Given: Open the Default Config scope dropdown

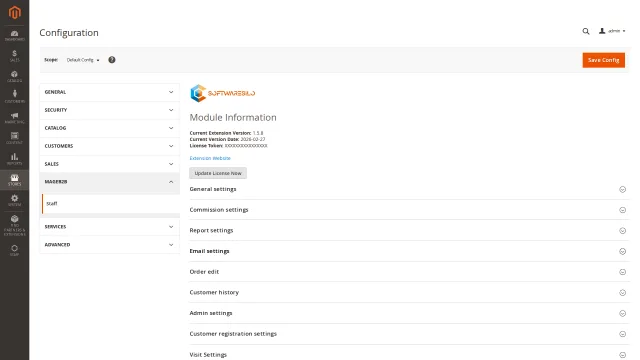Looking at the screenshot, I should [x=83, y=60].
